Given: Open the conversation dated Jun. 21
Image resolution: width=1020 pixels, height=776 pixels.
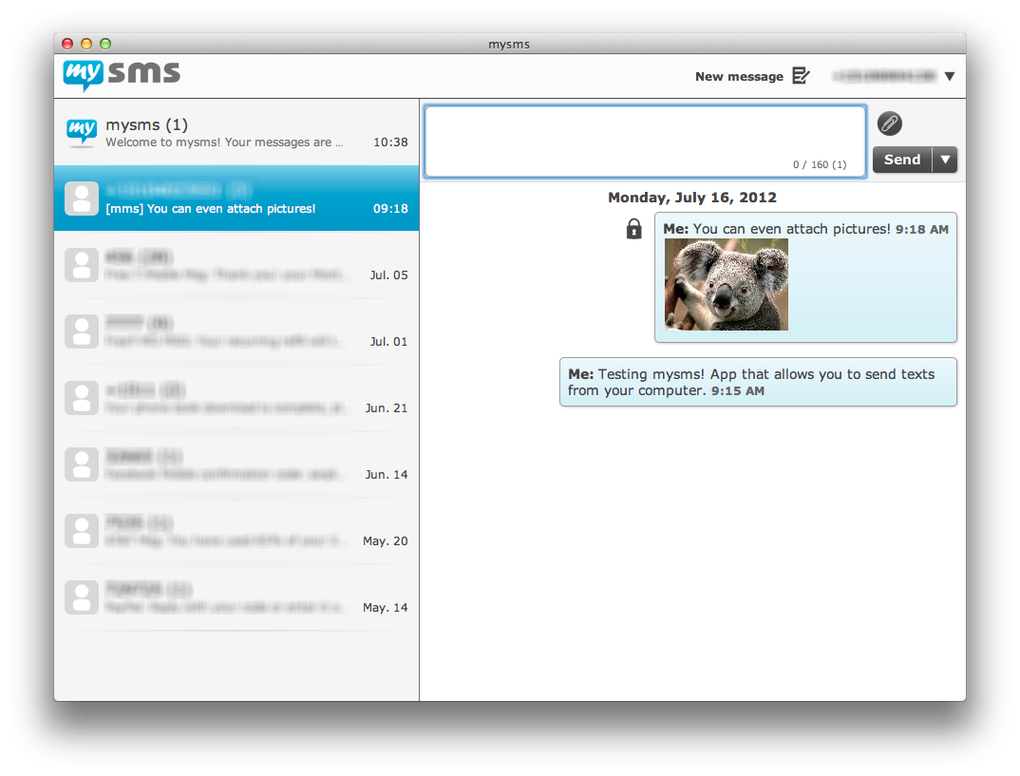Looking at the screenshot, I should coord(237,398).
